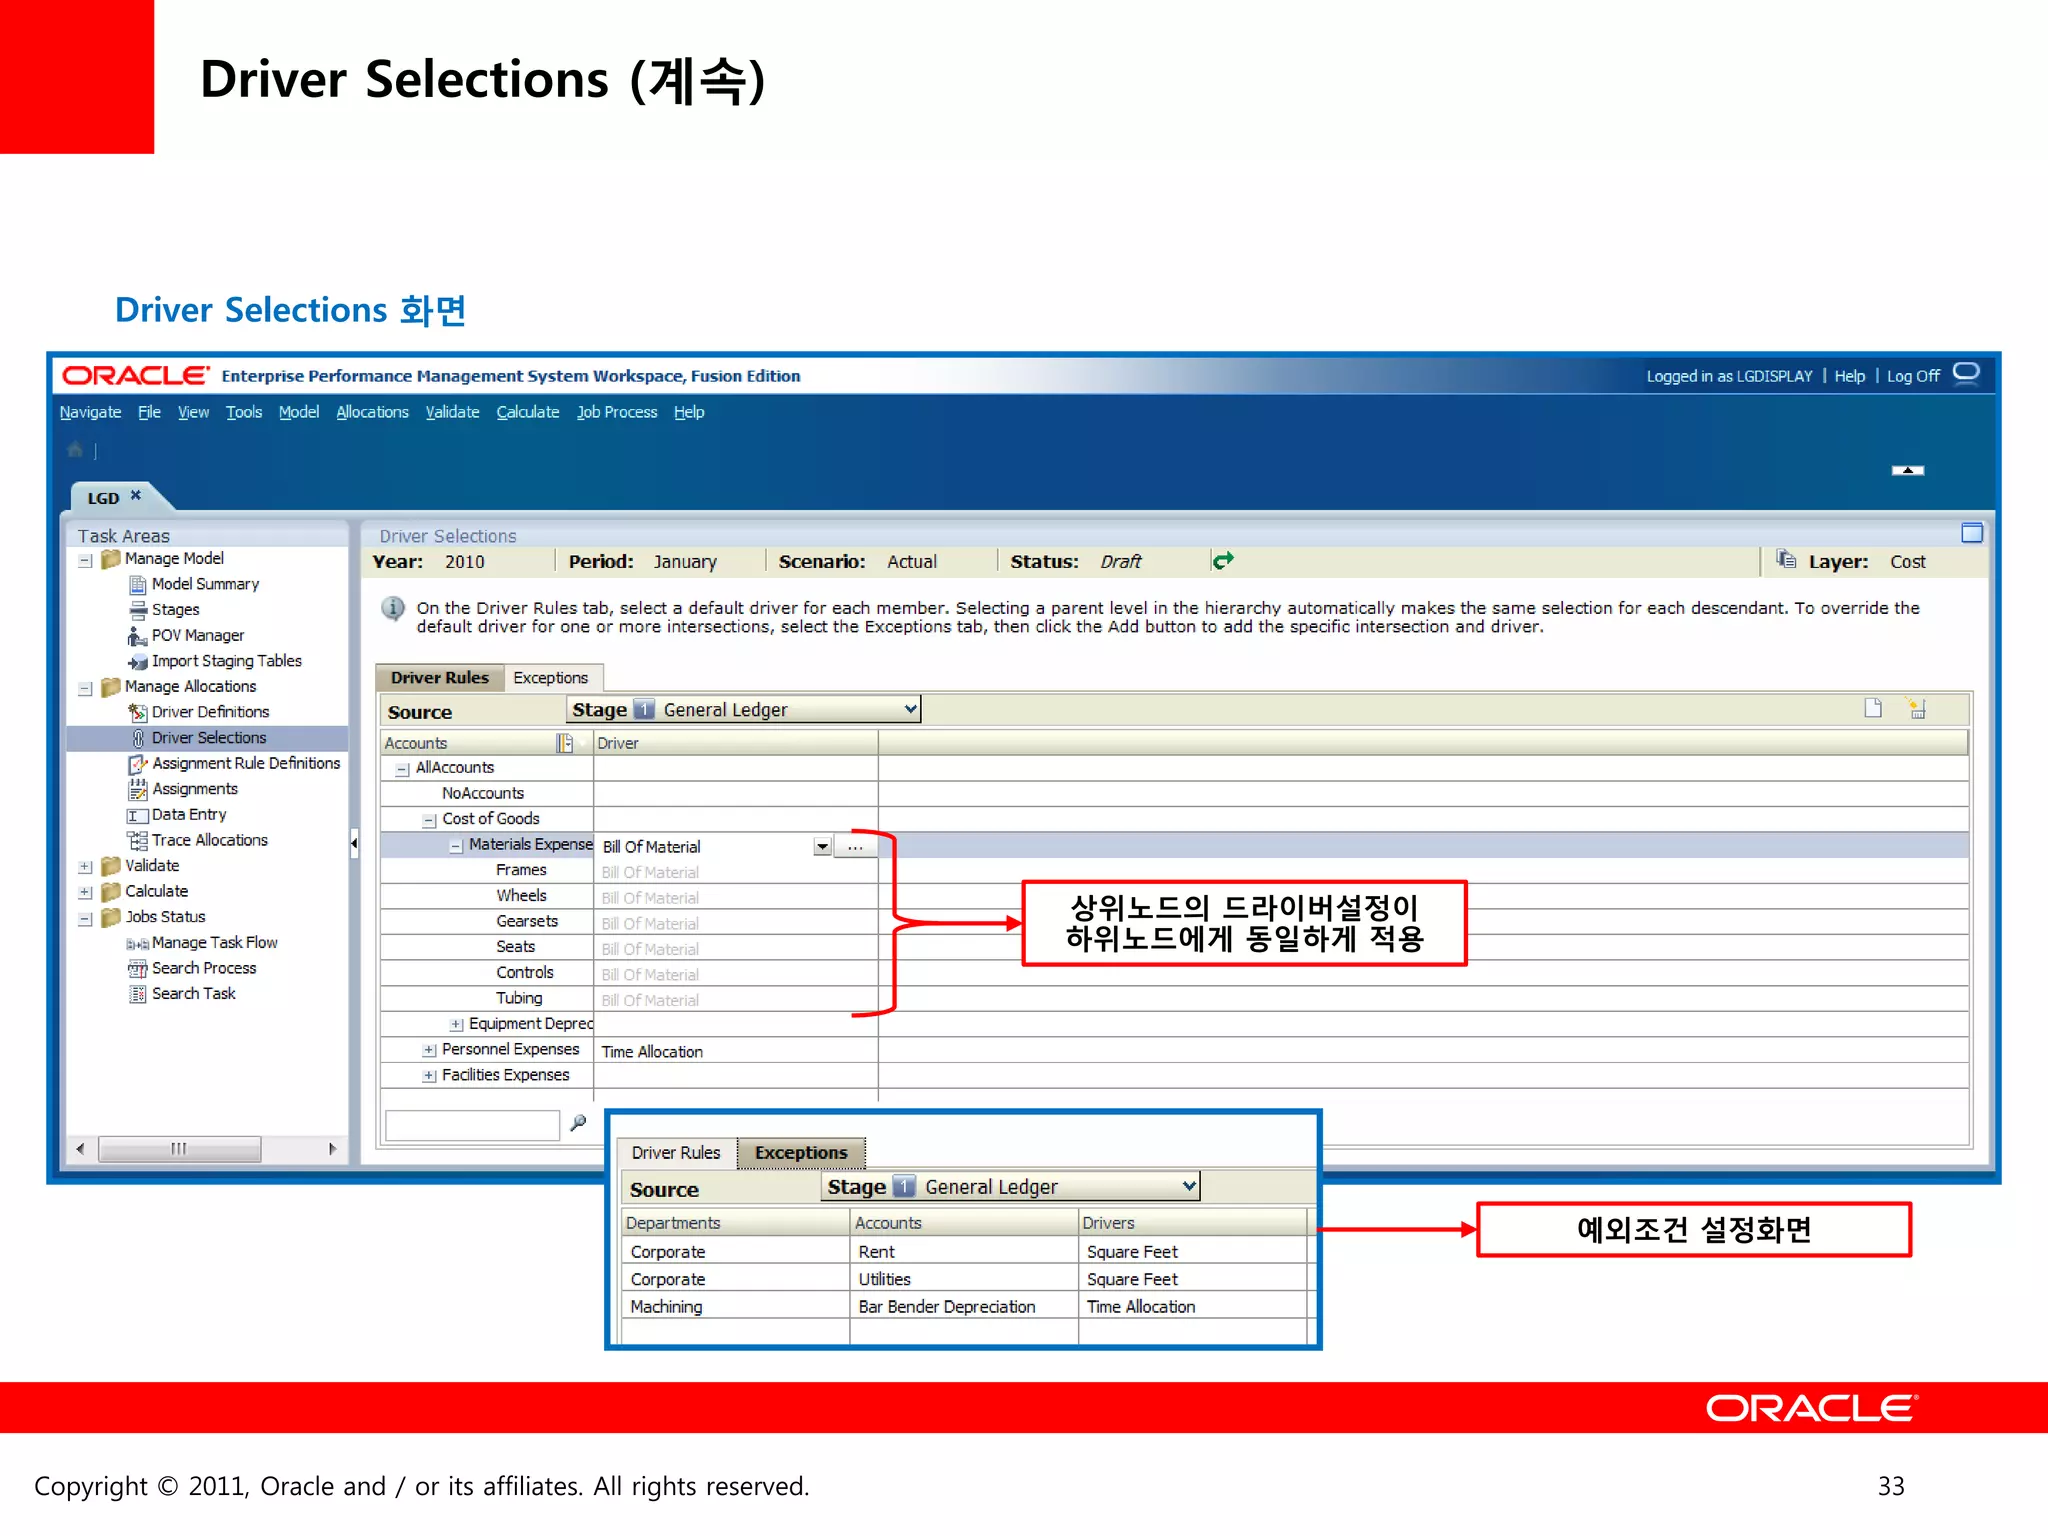The height and width of the screenshot is (1536, 2048).
Task: Collapse the Manage Model folder
Action: (86, 560)
